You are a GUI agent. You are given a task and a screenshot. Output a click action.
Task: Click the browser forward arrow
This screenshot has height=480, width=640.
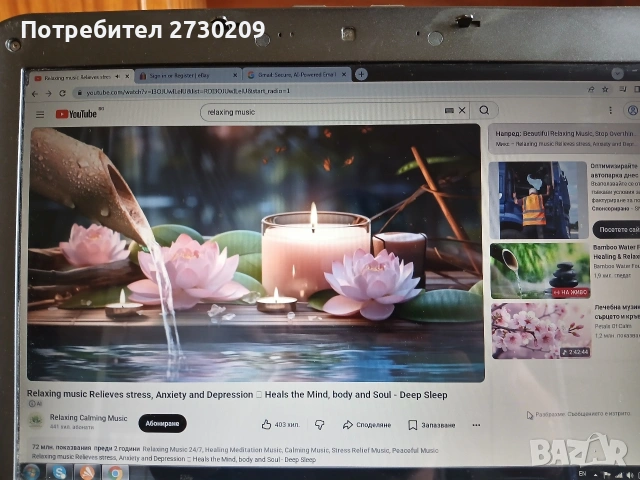(49, 93)
